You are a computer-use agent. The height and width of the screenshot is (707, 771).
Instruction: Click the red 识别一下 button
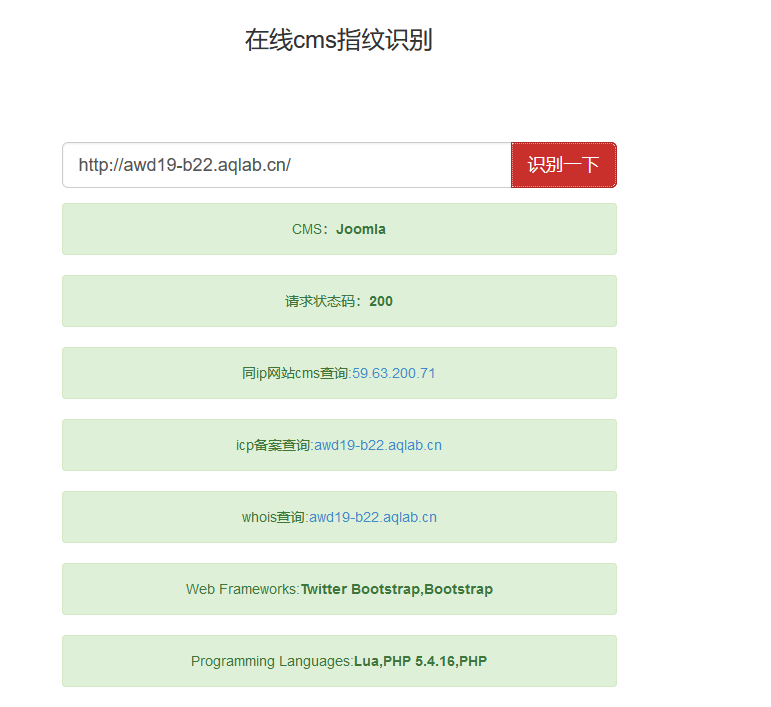point(563,165)
